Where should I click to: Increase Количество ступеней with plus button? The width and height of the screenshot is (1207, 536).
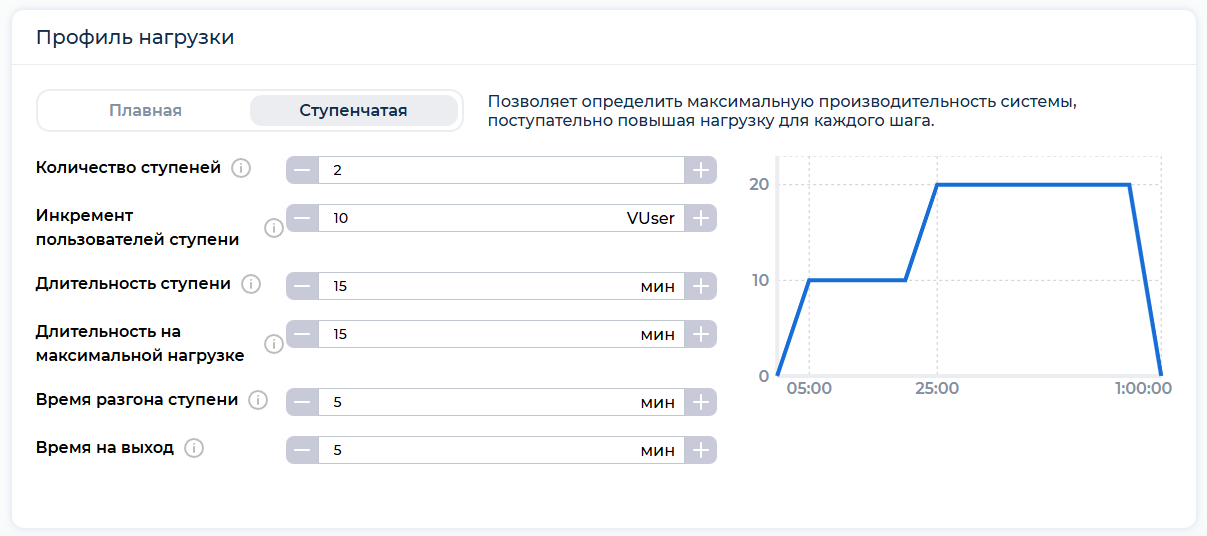click(x=701, y=170)
